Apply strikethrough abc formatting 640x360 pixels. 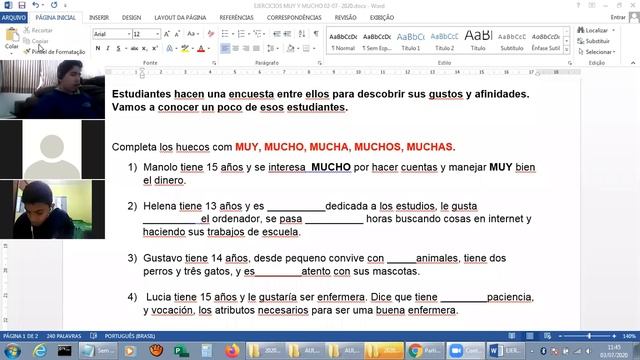coord(134,49)
